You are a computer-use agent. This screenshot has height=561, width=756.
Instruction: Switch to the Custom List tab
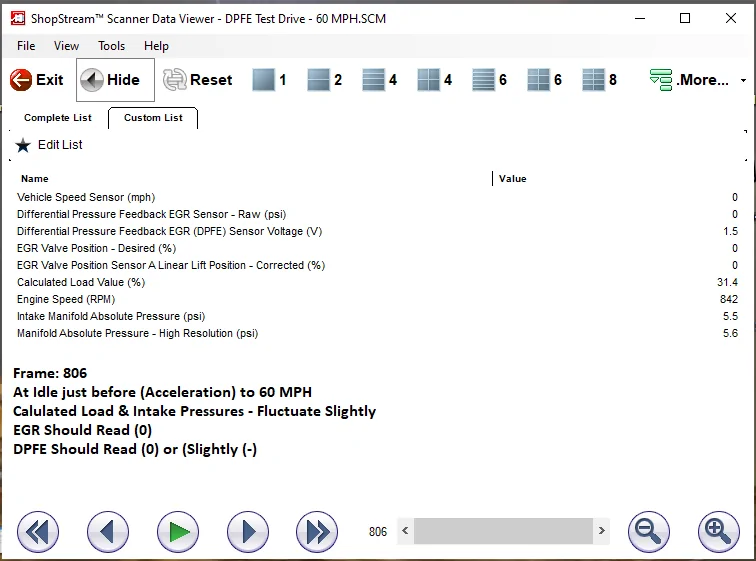[x=153, y=118]
